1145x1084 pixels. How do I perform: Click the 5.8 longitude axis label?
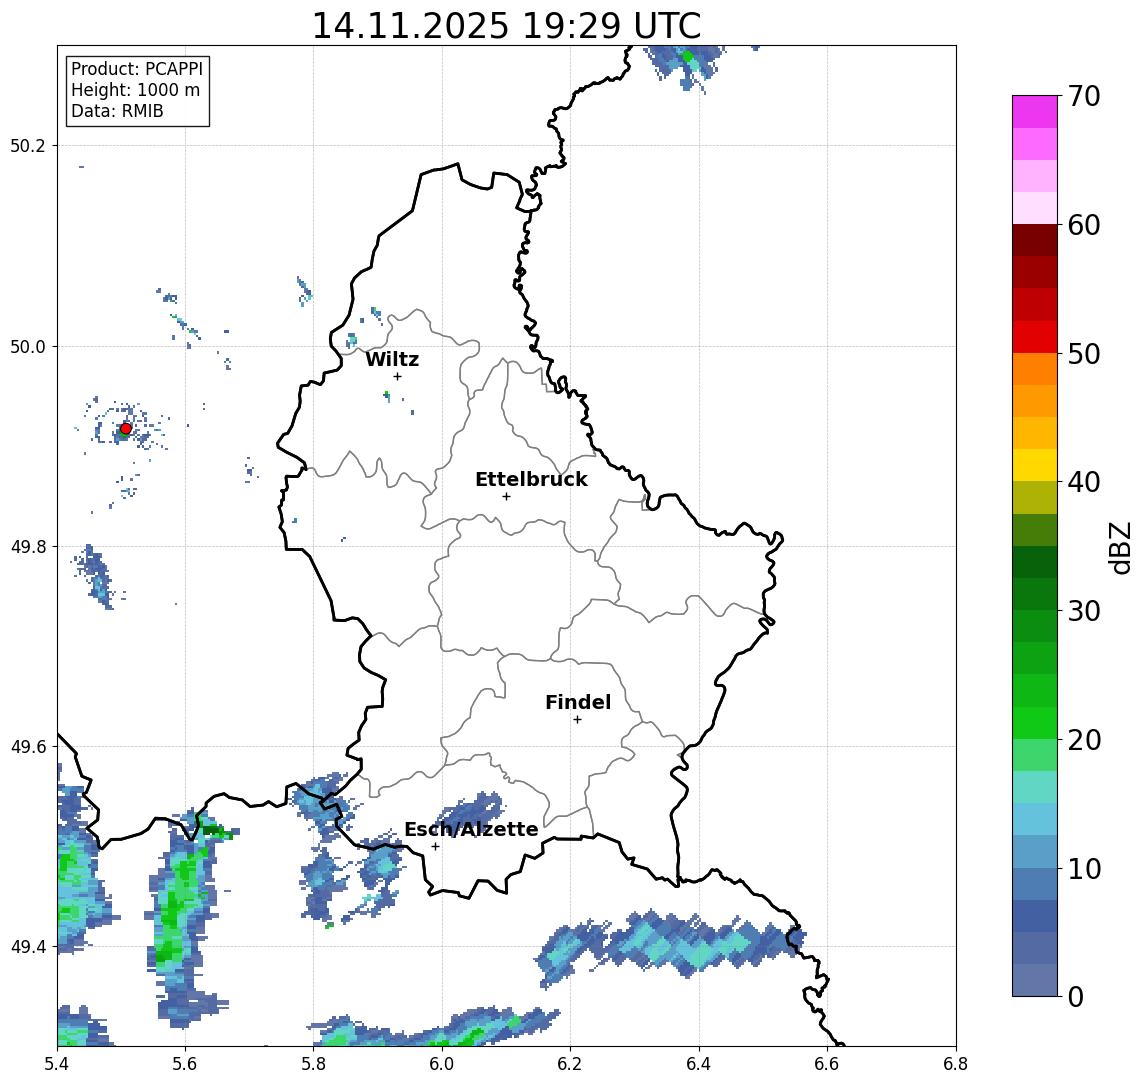(314, 1064)
